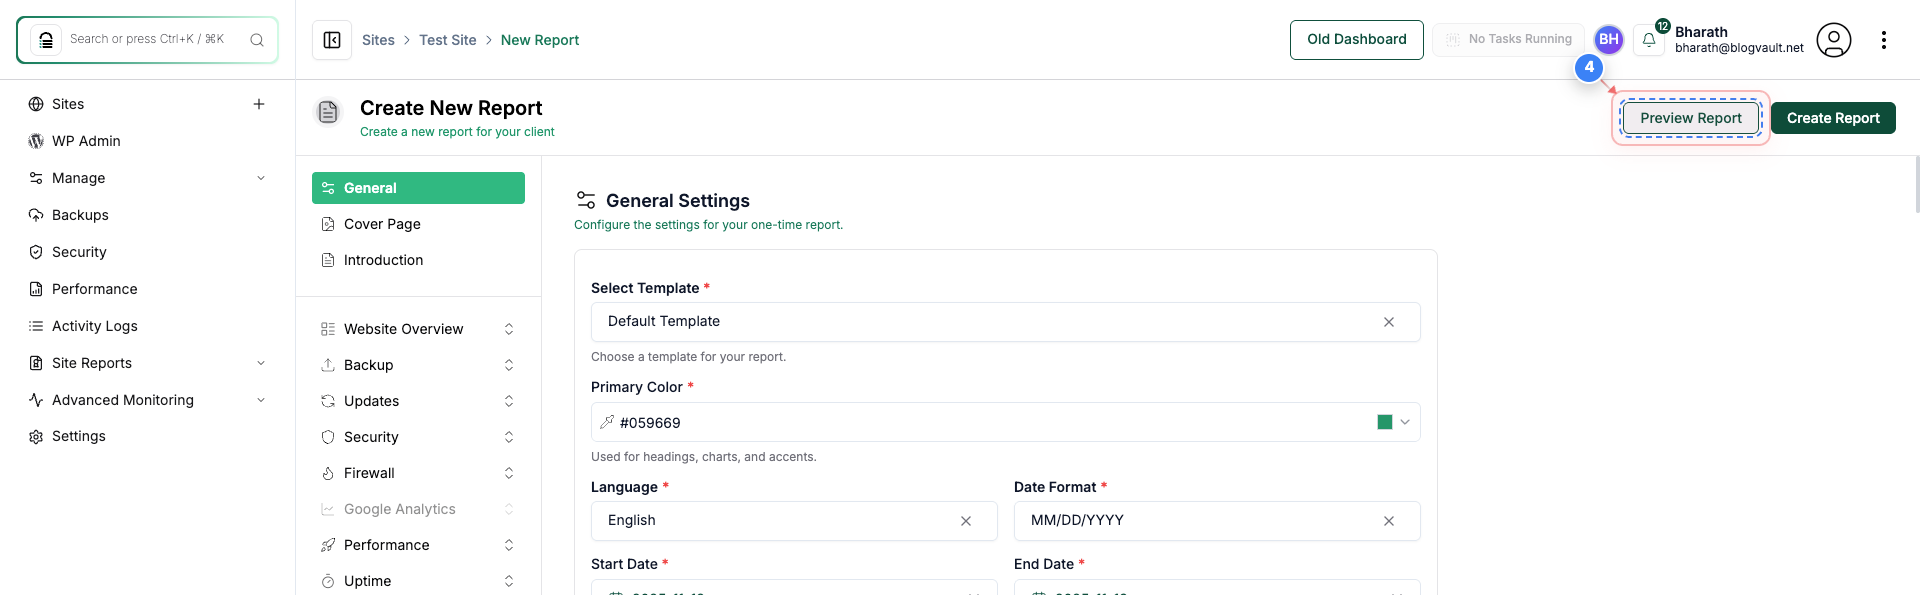Click the No Tasks Running button
1920x595 pixels.
[x=1508, y=40]
